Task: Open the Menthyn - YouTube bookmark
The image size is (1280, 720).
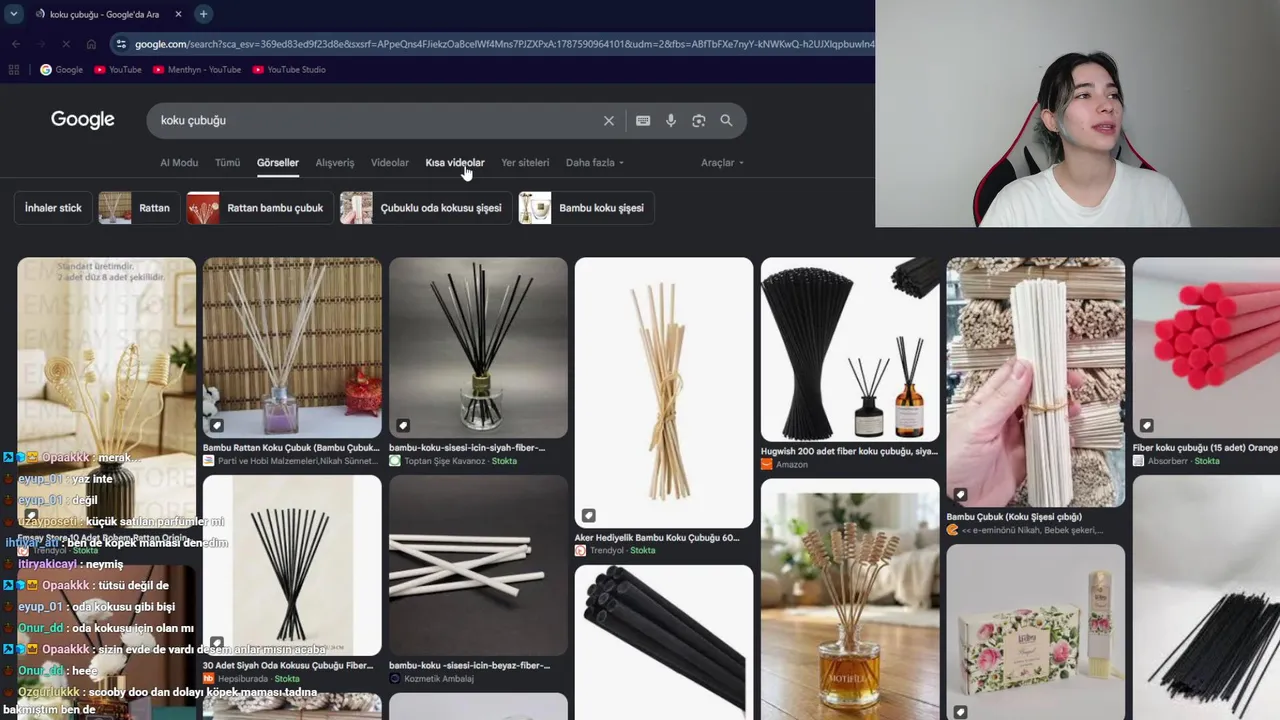Action: pos(197,70)
